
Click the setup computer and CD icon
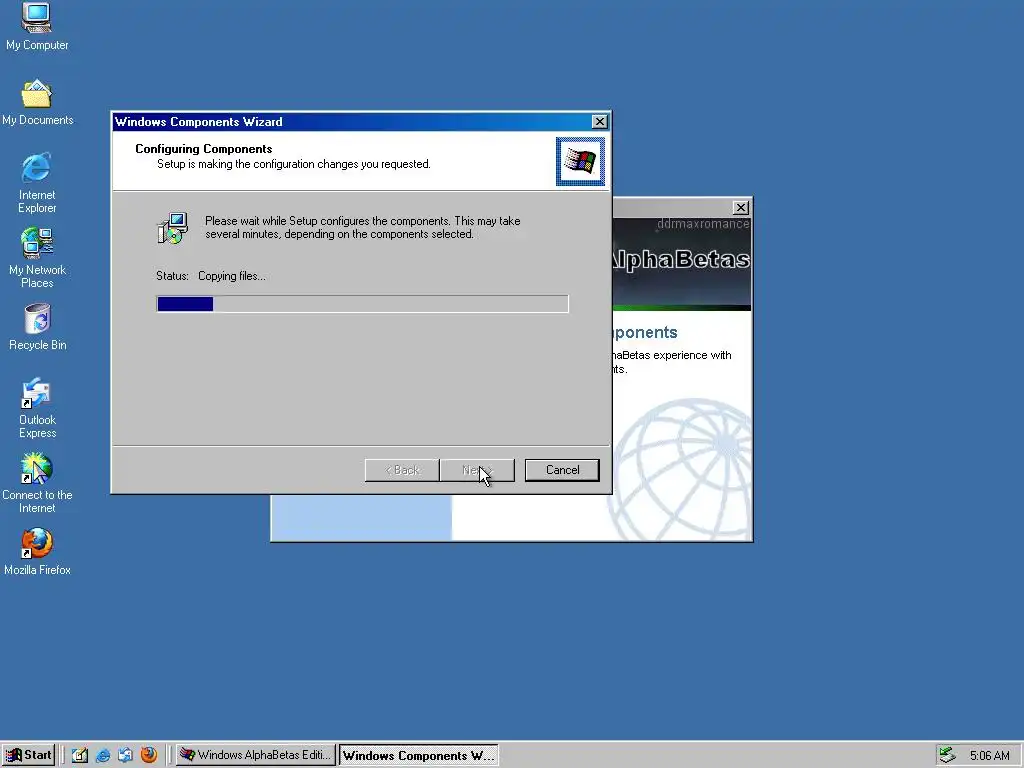coord(172,228)
